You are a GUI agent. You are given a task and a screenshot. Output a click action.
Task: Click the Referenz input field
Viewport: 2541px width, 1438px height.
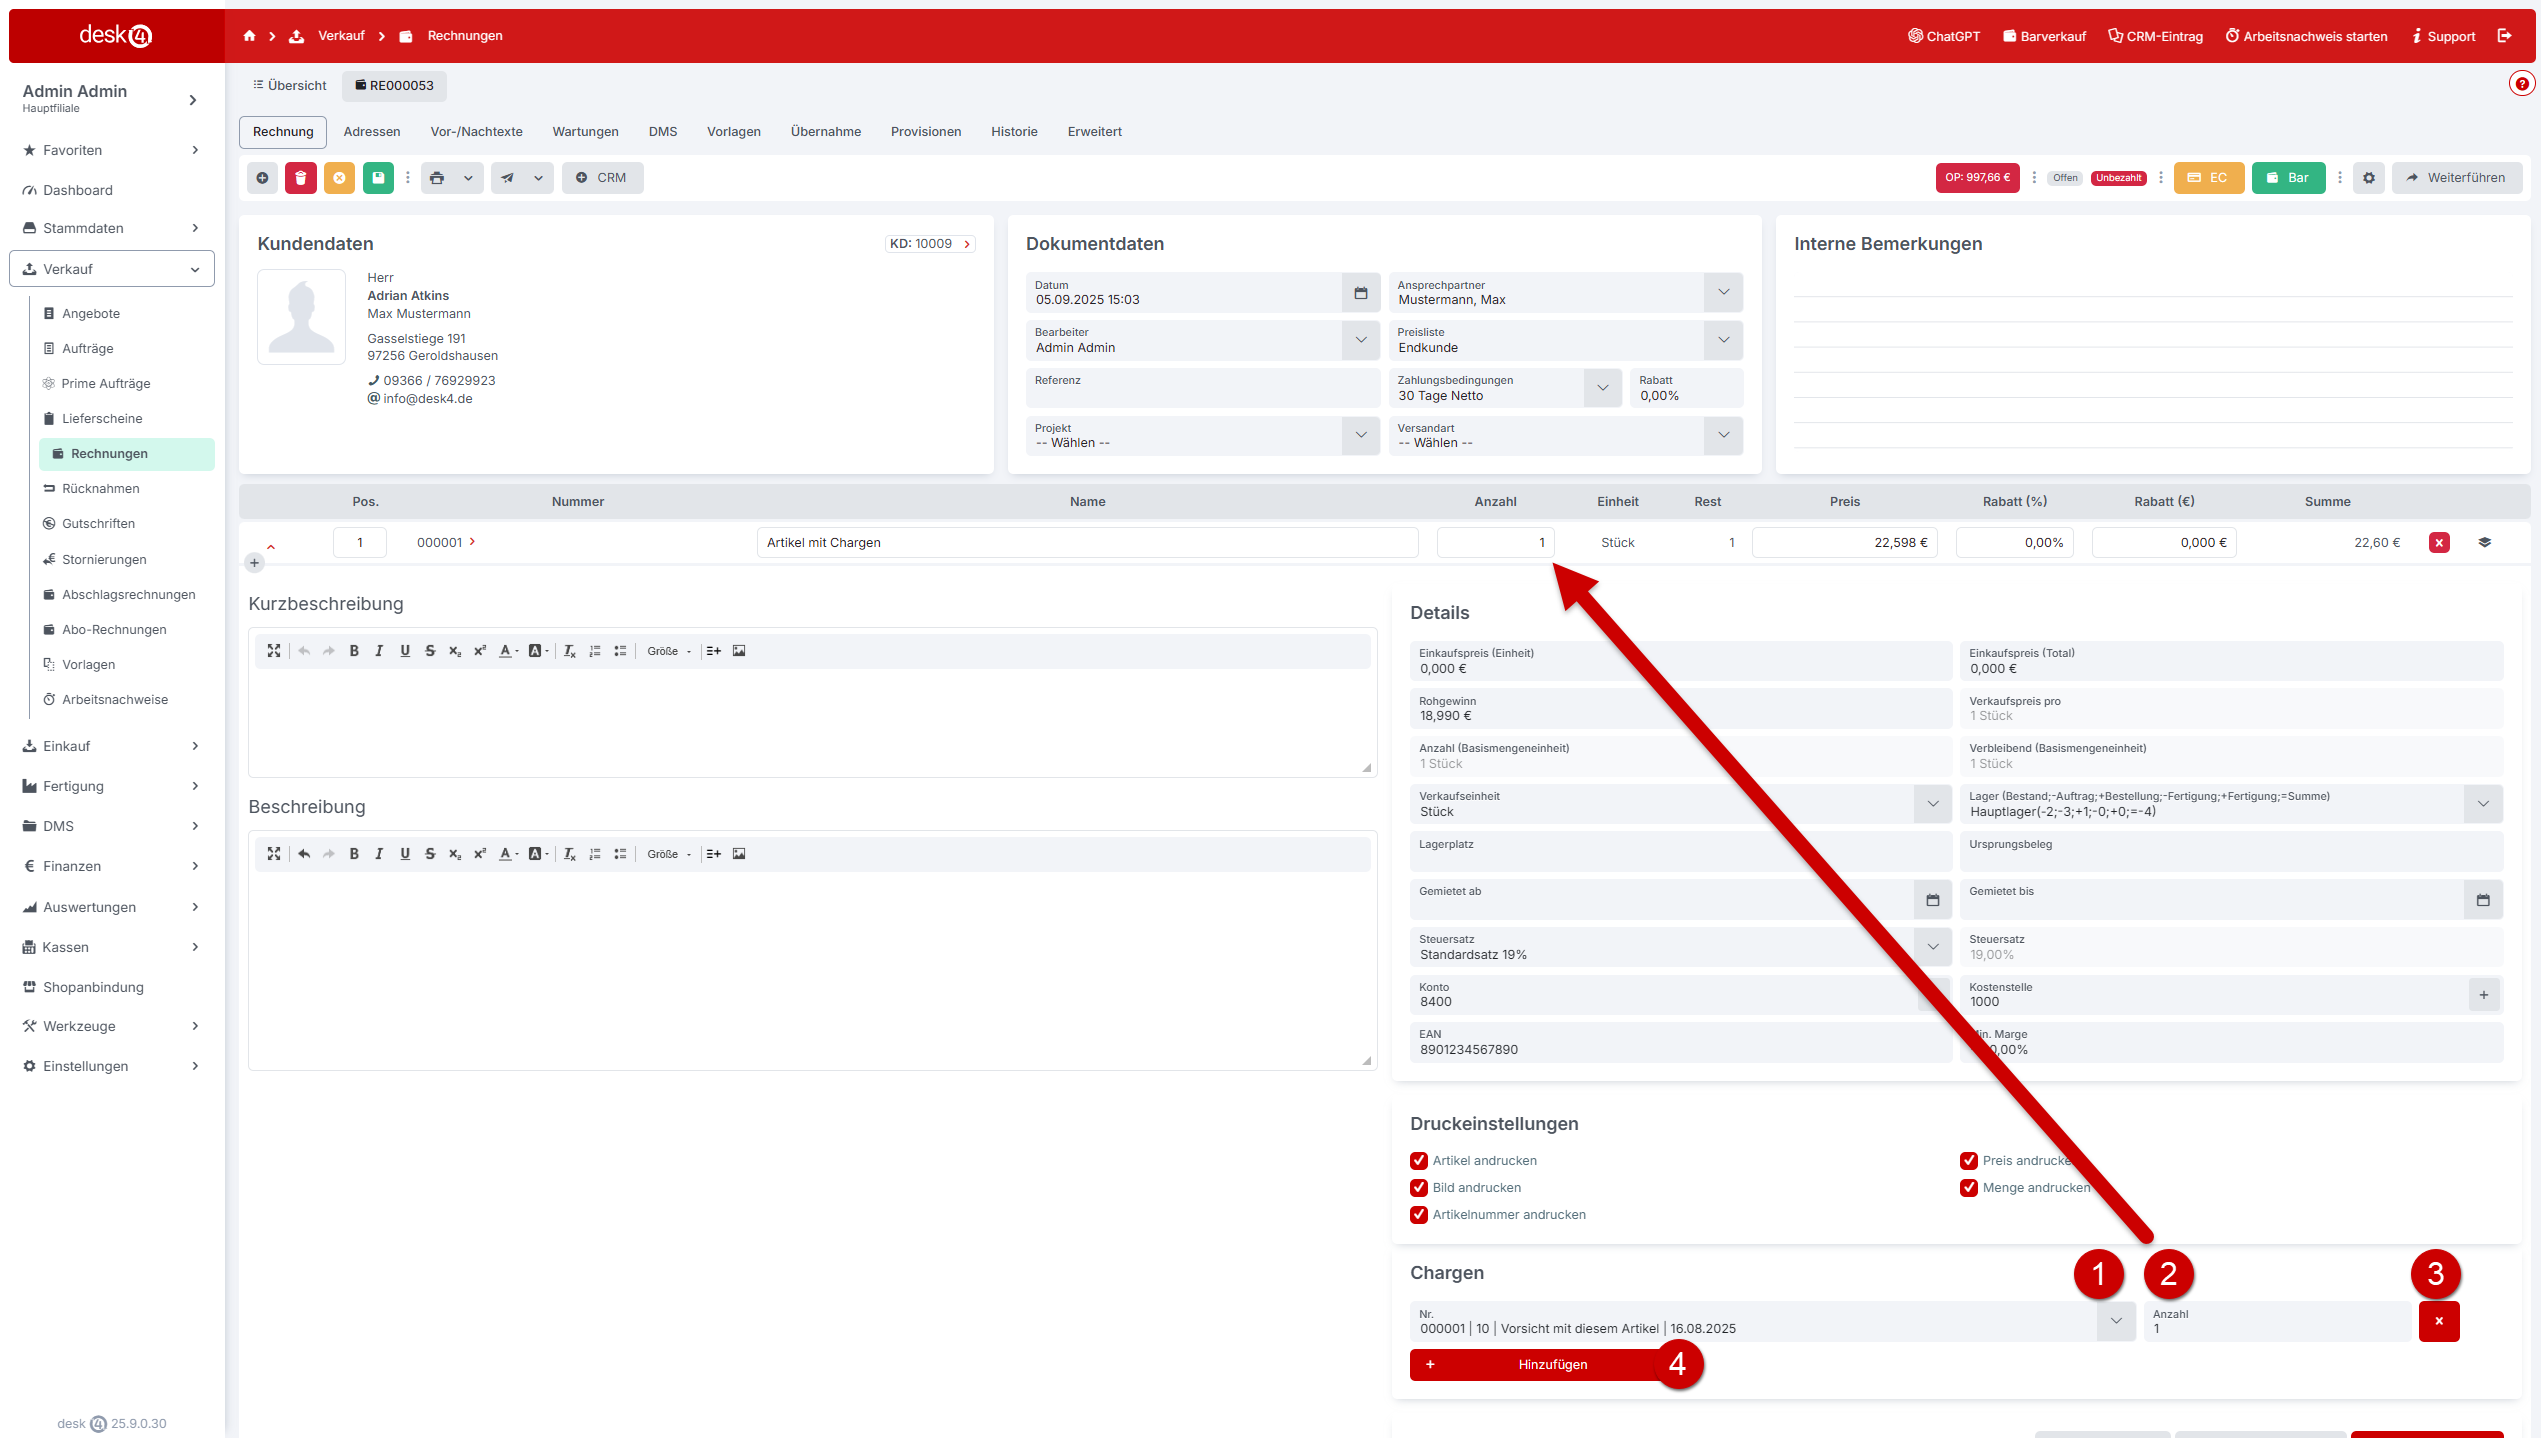pos(1202,389)
